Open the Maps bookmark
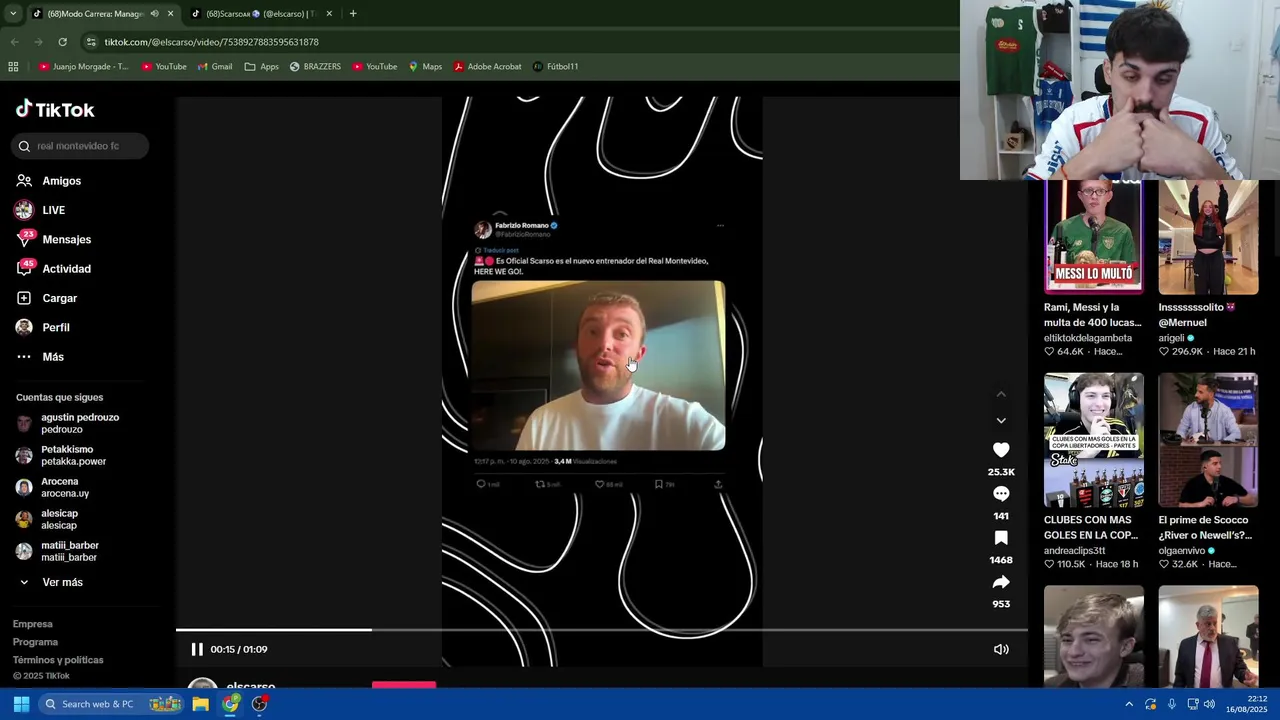This screenshot has width=1280, height=720. point(424,67)
